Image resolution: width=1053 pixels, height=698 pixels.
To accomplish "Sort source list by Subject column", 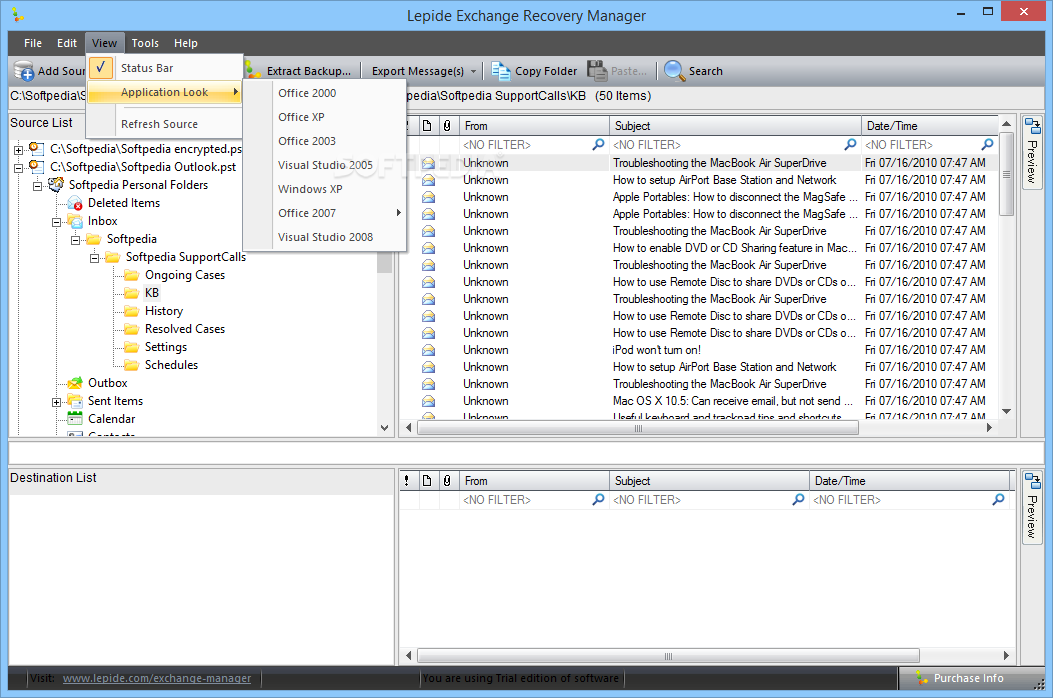I will 735,126.
